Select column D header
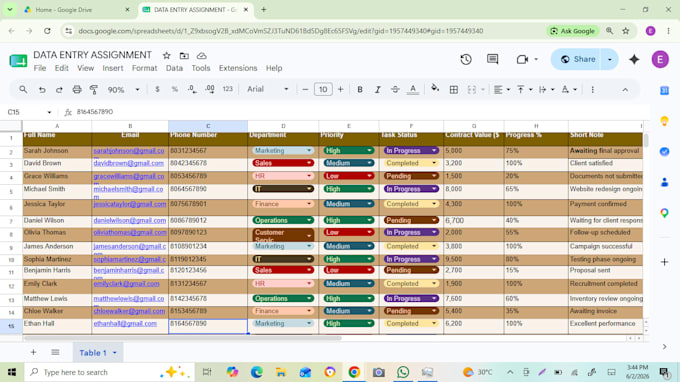This screenshot has width=680, height=382. [283, 126]
